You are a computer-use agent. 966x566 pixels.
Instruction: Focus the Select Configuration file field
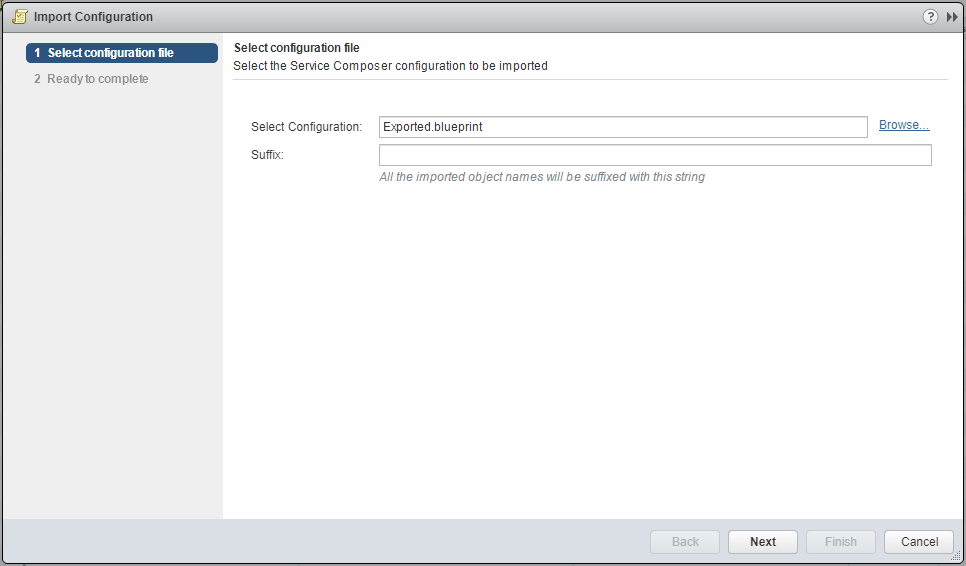[622, 127]
